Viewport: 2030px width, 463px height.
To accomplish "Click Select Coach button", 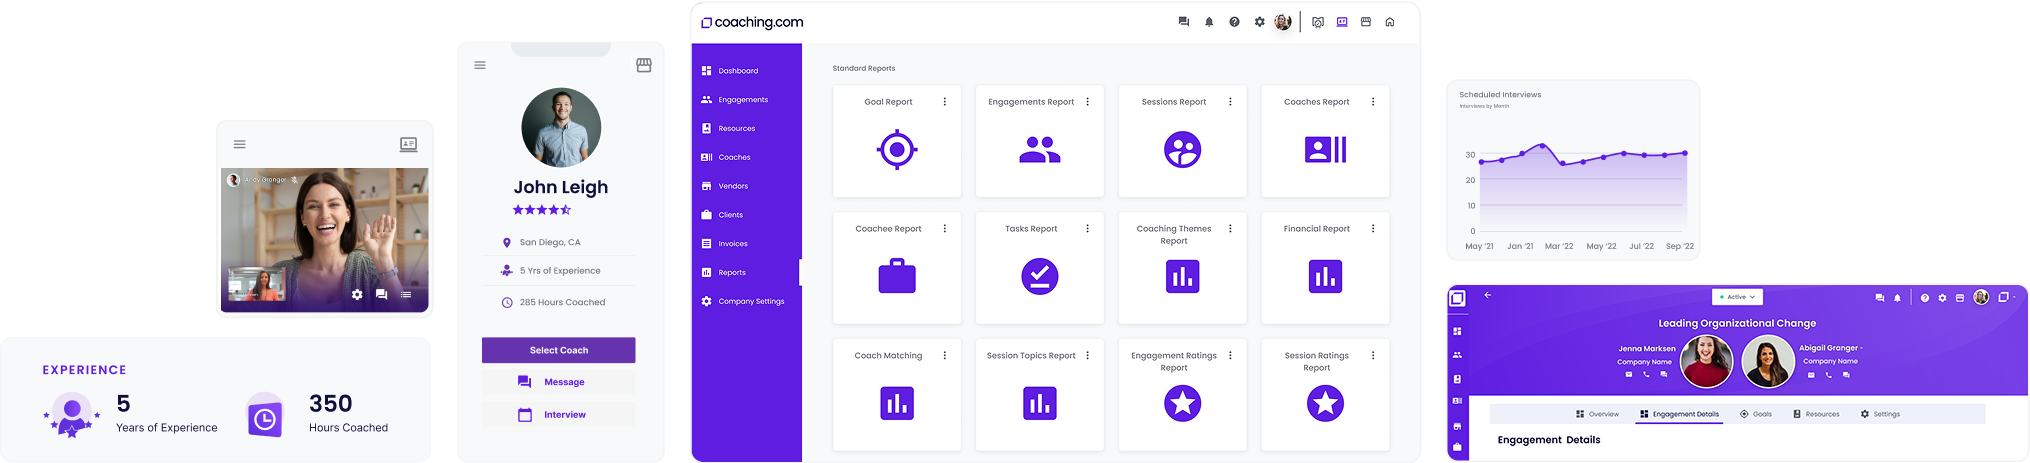I will click(559, 350).
